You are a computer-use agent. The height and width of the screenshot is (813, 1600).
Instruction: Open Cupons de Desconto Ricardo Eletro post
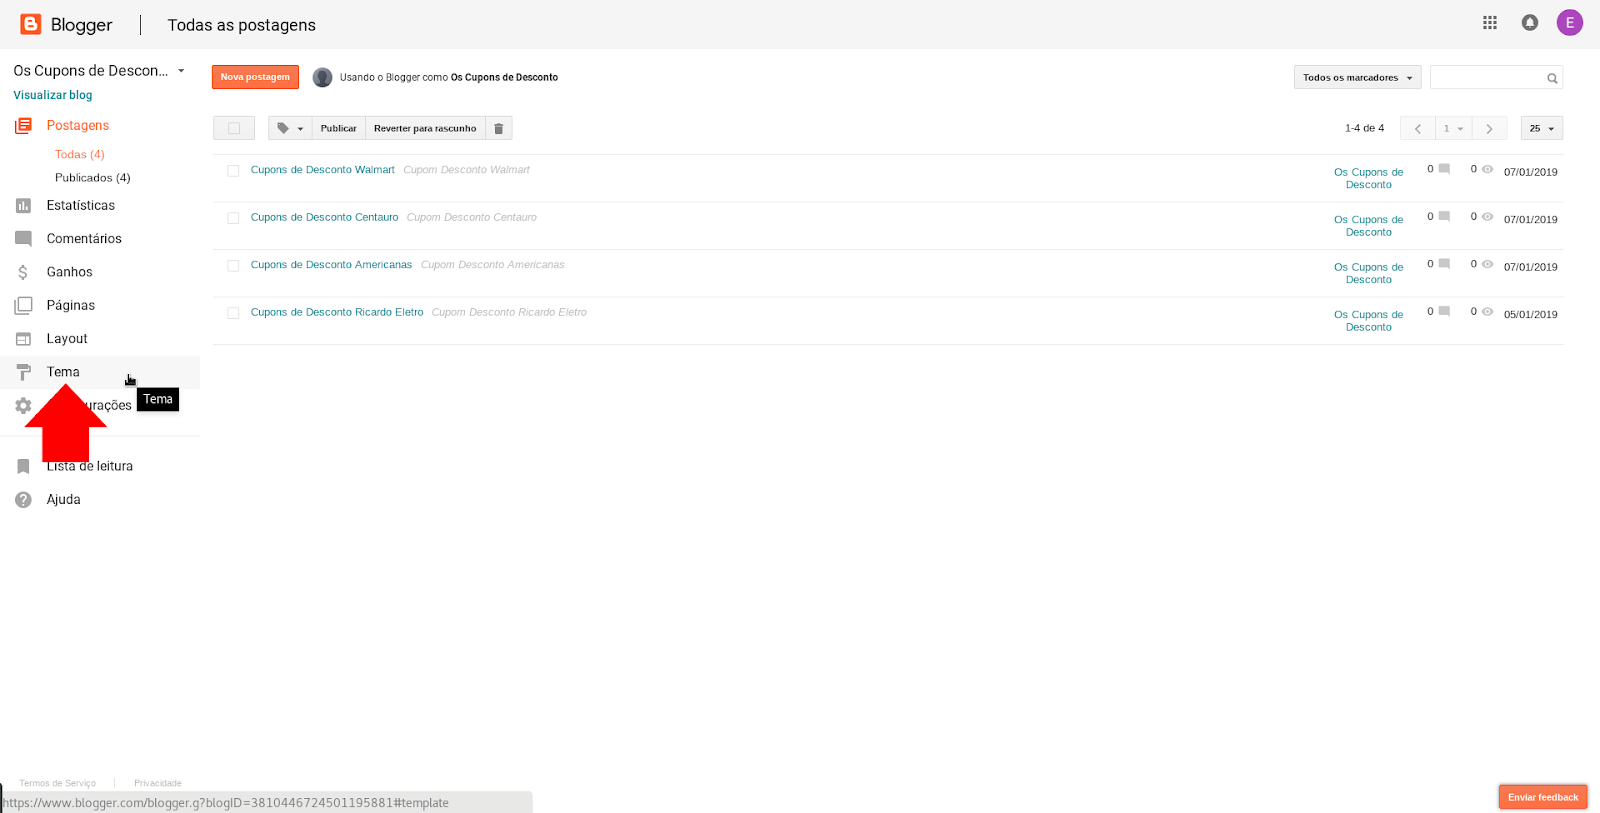(x=337, y=312)
